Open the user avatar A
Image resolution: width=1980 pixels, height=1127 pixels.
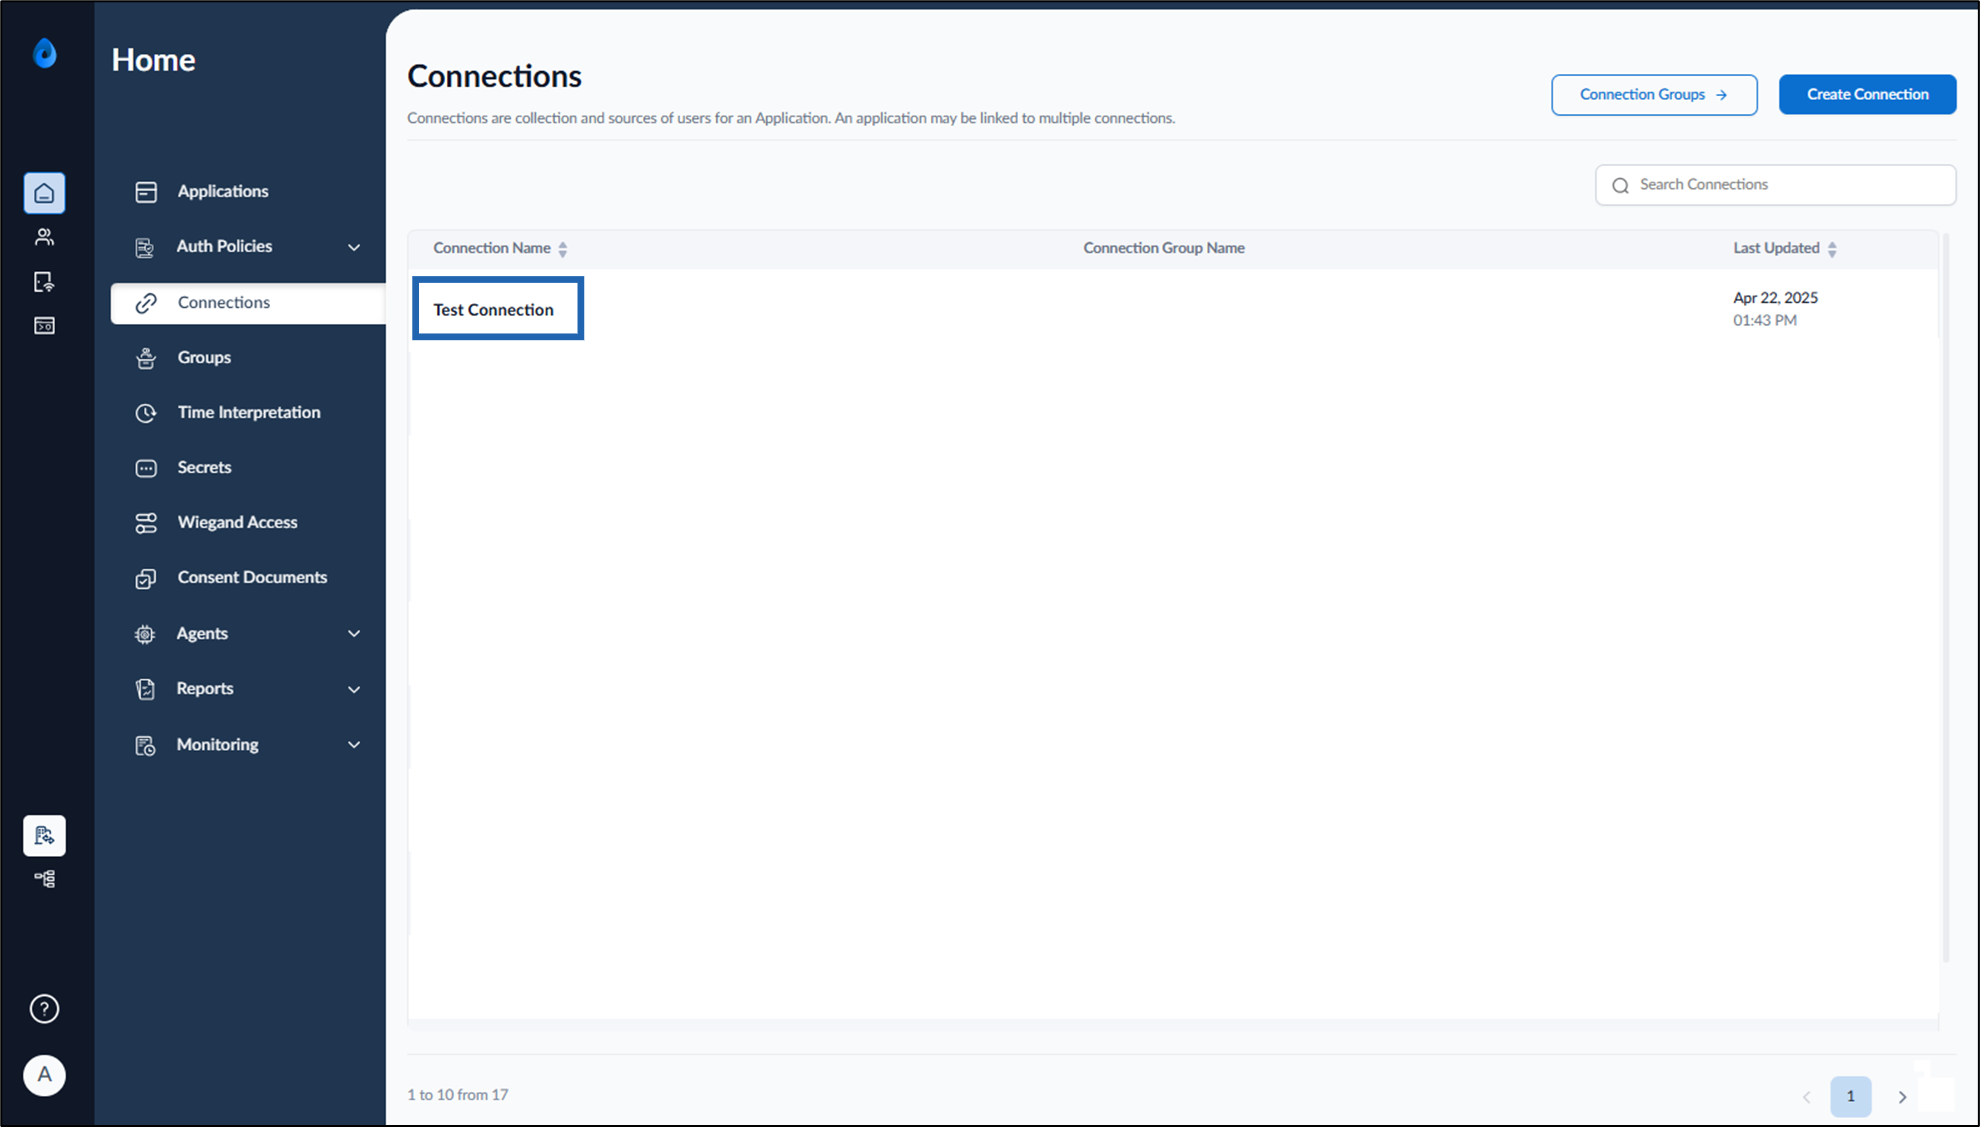44,1075
